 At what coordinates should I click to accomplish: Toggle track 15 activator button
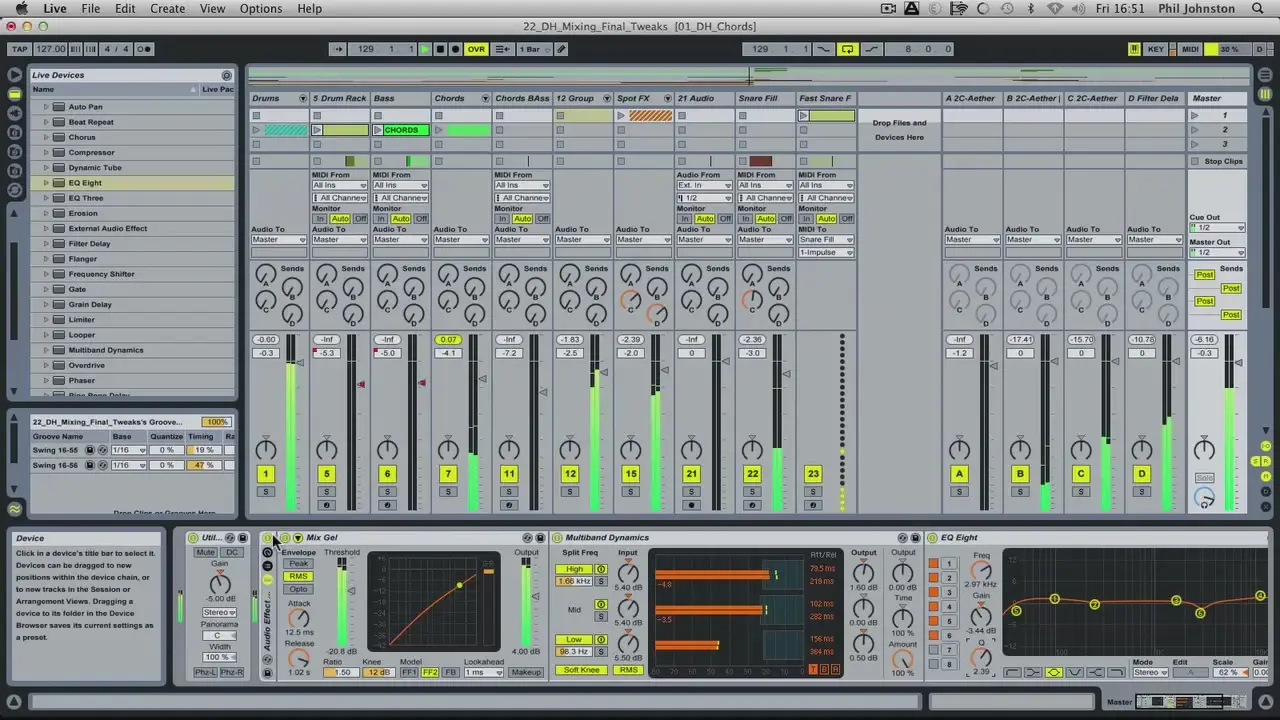pyautogui.click(x=630, y=474)
